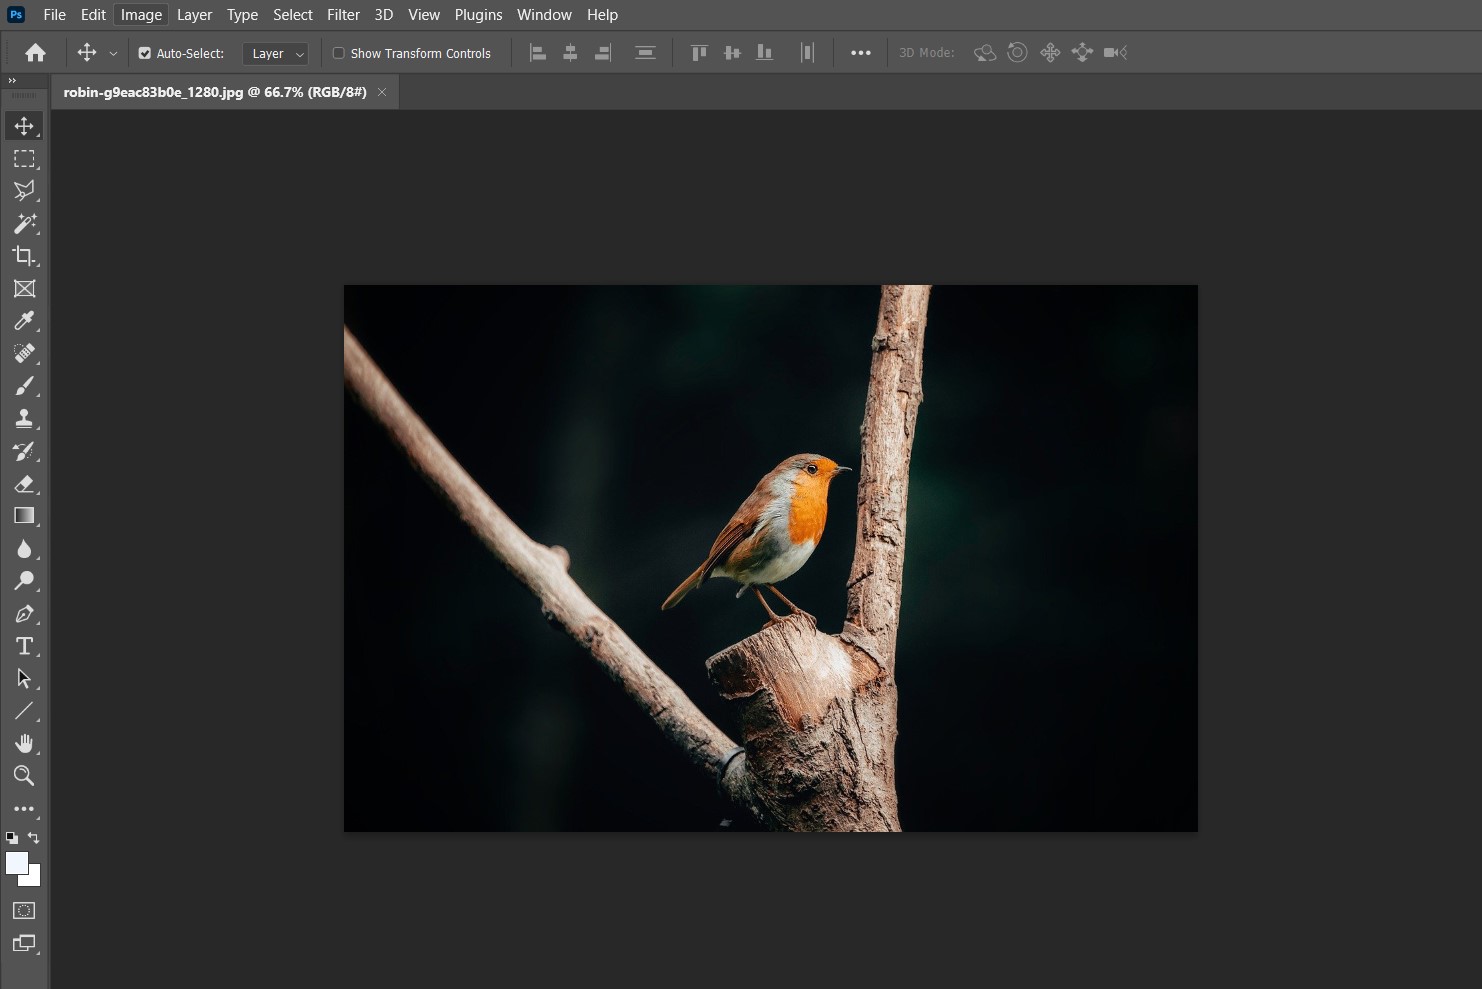Screen dimensions: 1482x989
Task: Choose the History Brush tool
Action: coord(24,451)
